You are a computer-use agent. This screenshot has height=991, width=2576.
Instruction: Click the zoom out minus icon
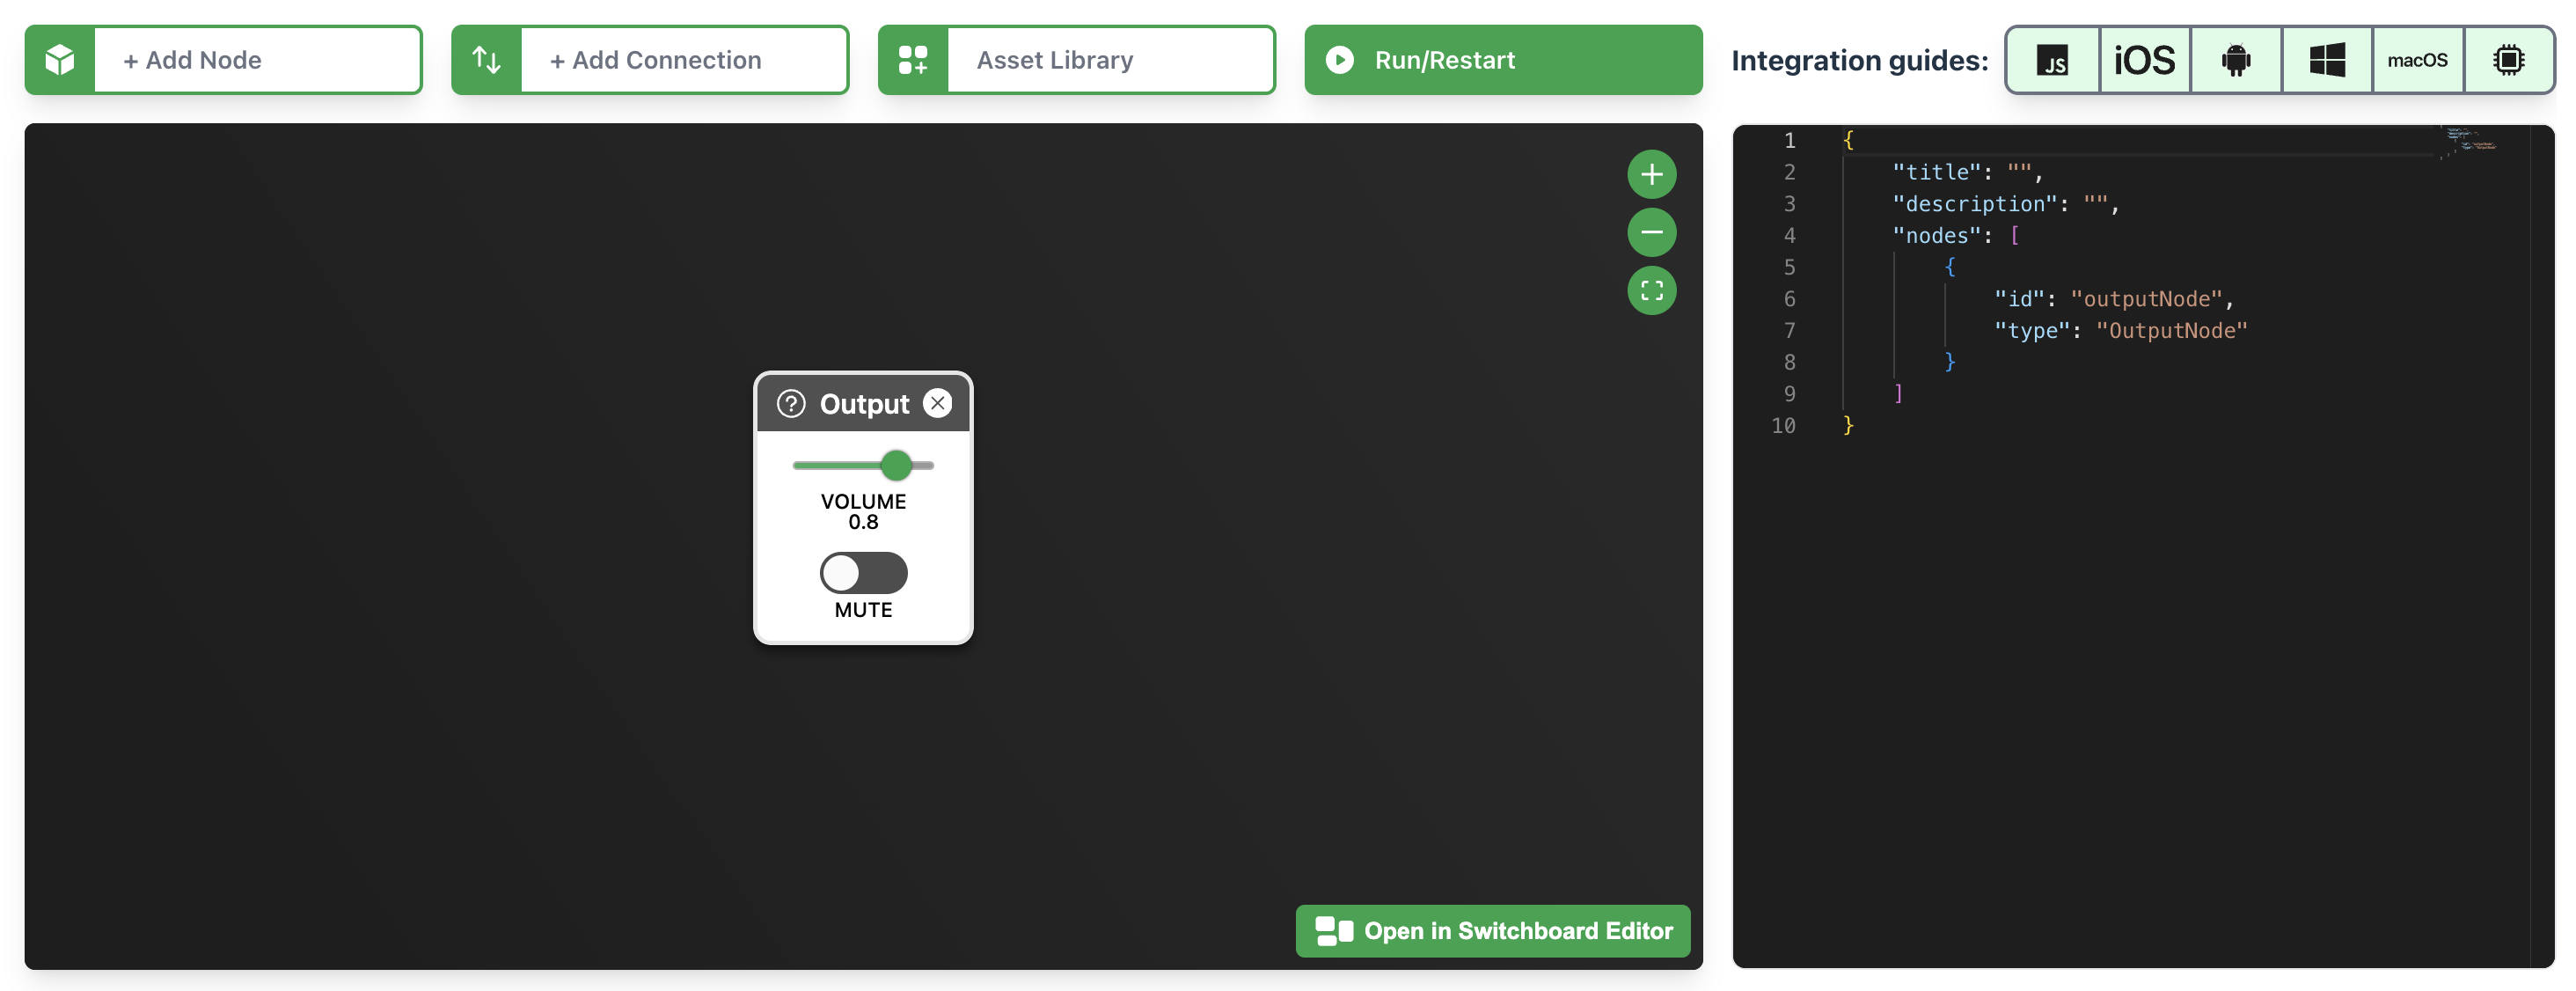1653,231
